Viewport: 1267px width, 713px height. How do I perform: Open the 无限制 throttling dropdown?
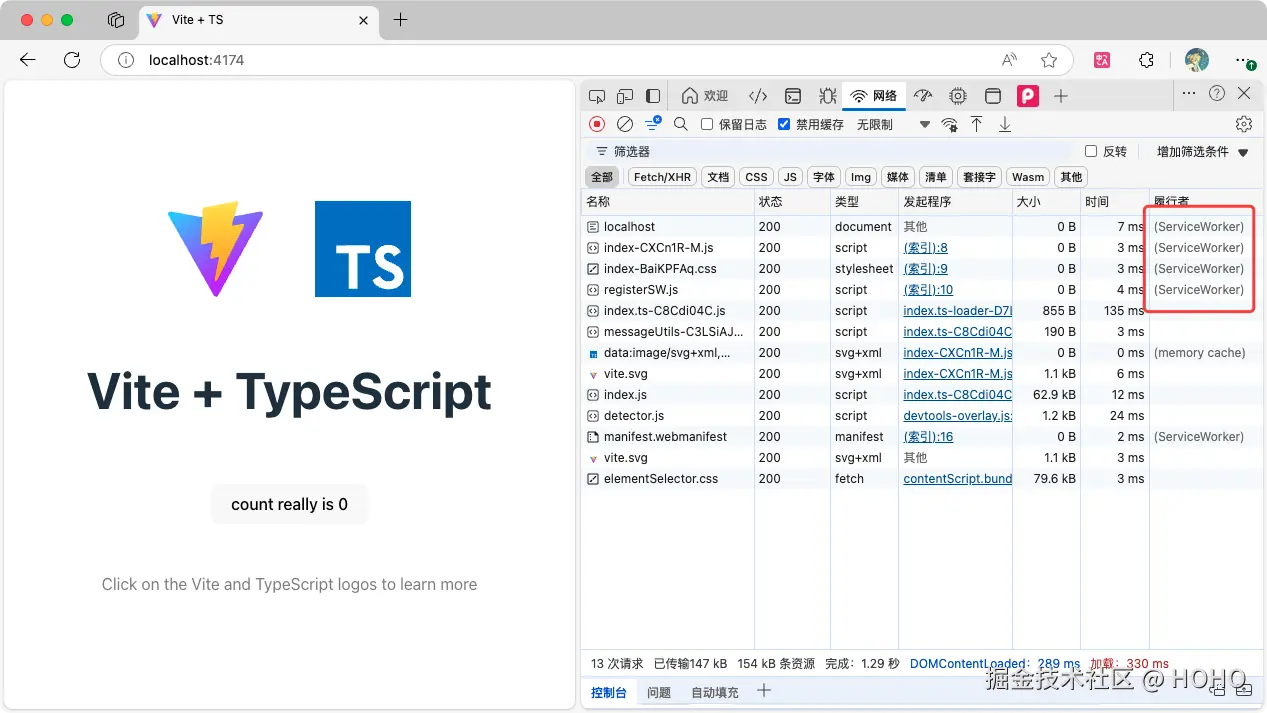(892, 125)
